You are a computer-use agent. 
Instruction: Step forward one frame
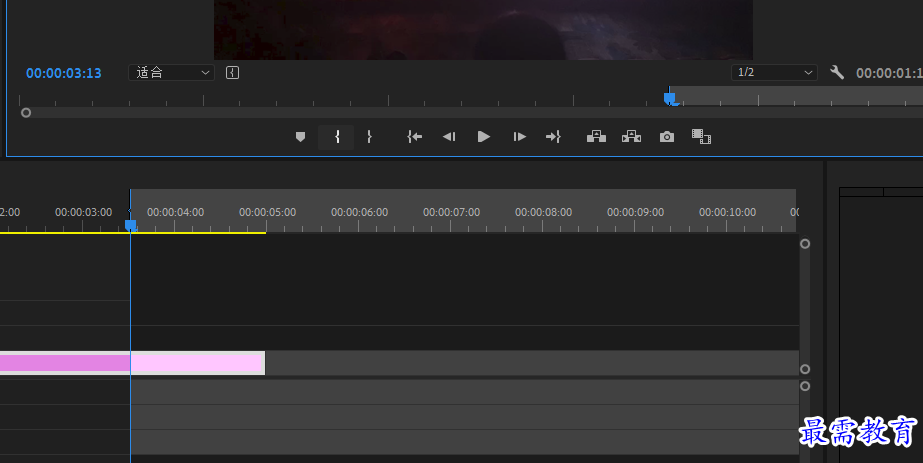pos(519,137)
